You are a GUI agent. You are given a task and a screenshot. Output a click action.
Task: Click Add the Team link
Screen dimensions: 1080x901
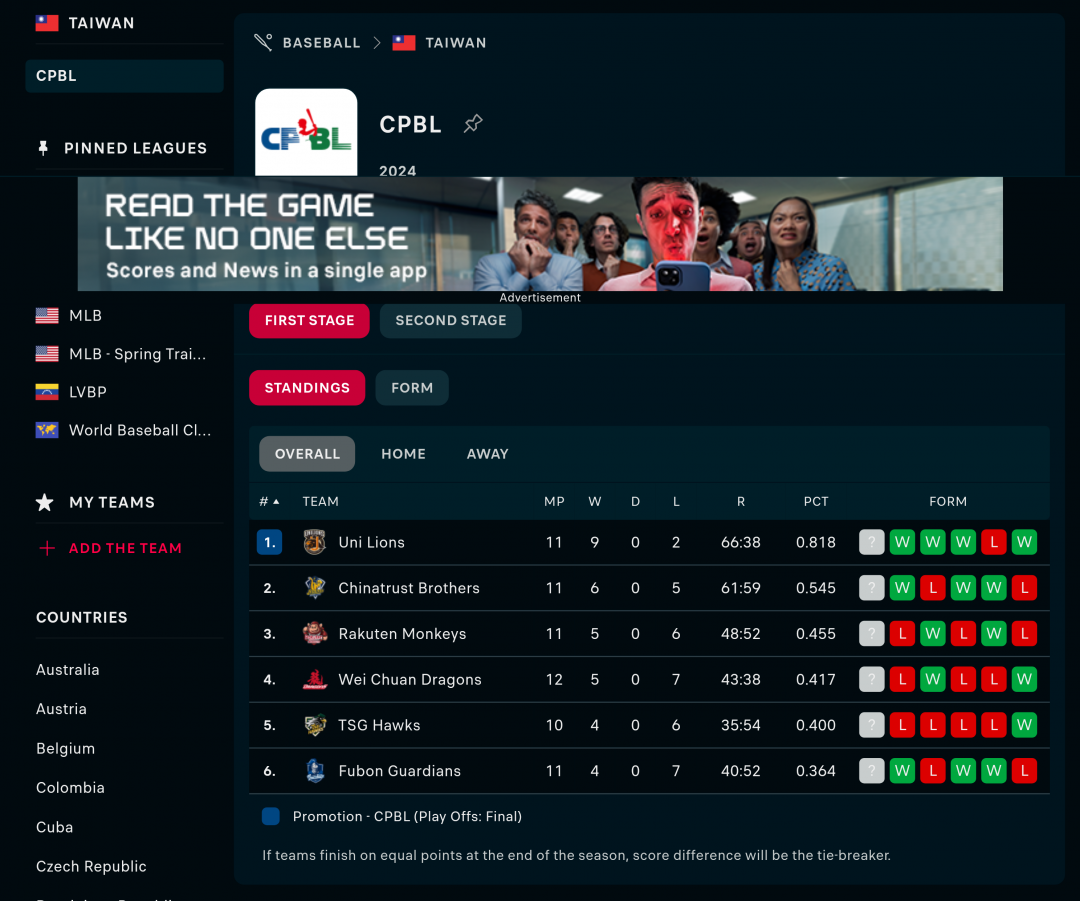pyautogui.click(x=125, y=548)
